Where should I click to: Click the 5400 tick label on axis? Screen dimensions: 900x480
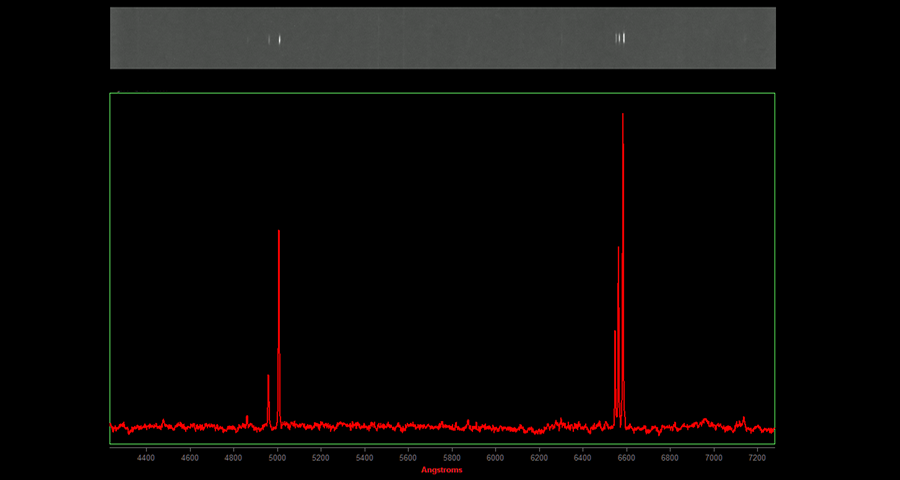(364, 458)
